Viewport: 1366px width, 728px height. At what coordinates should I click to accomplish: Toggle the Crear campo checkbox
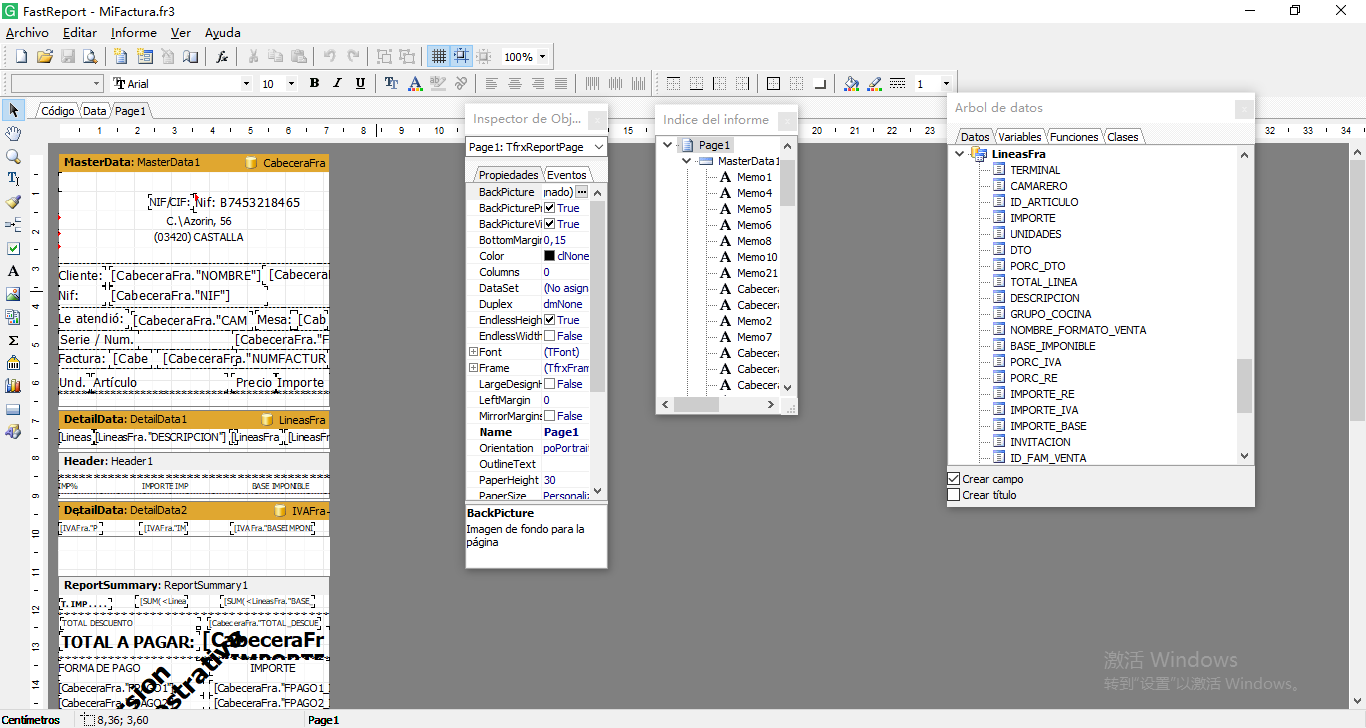[954, 479]
